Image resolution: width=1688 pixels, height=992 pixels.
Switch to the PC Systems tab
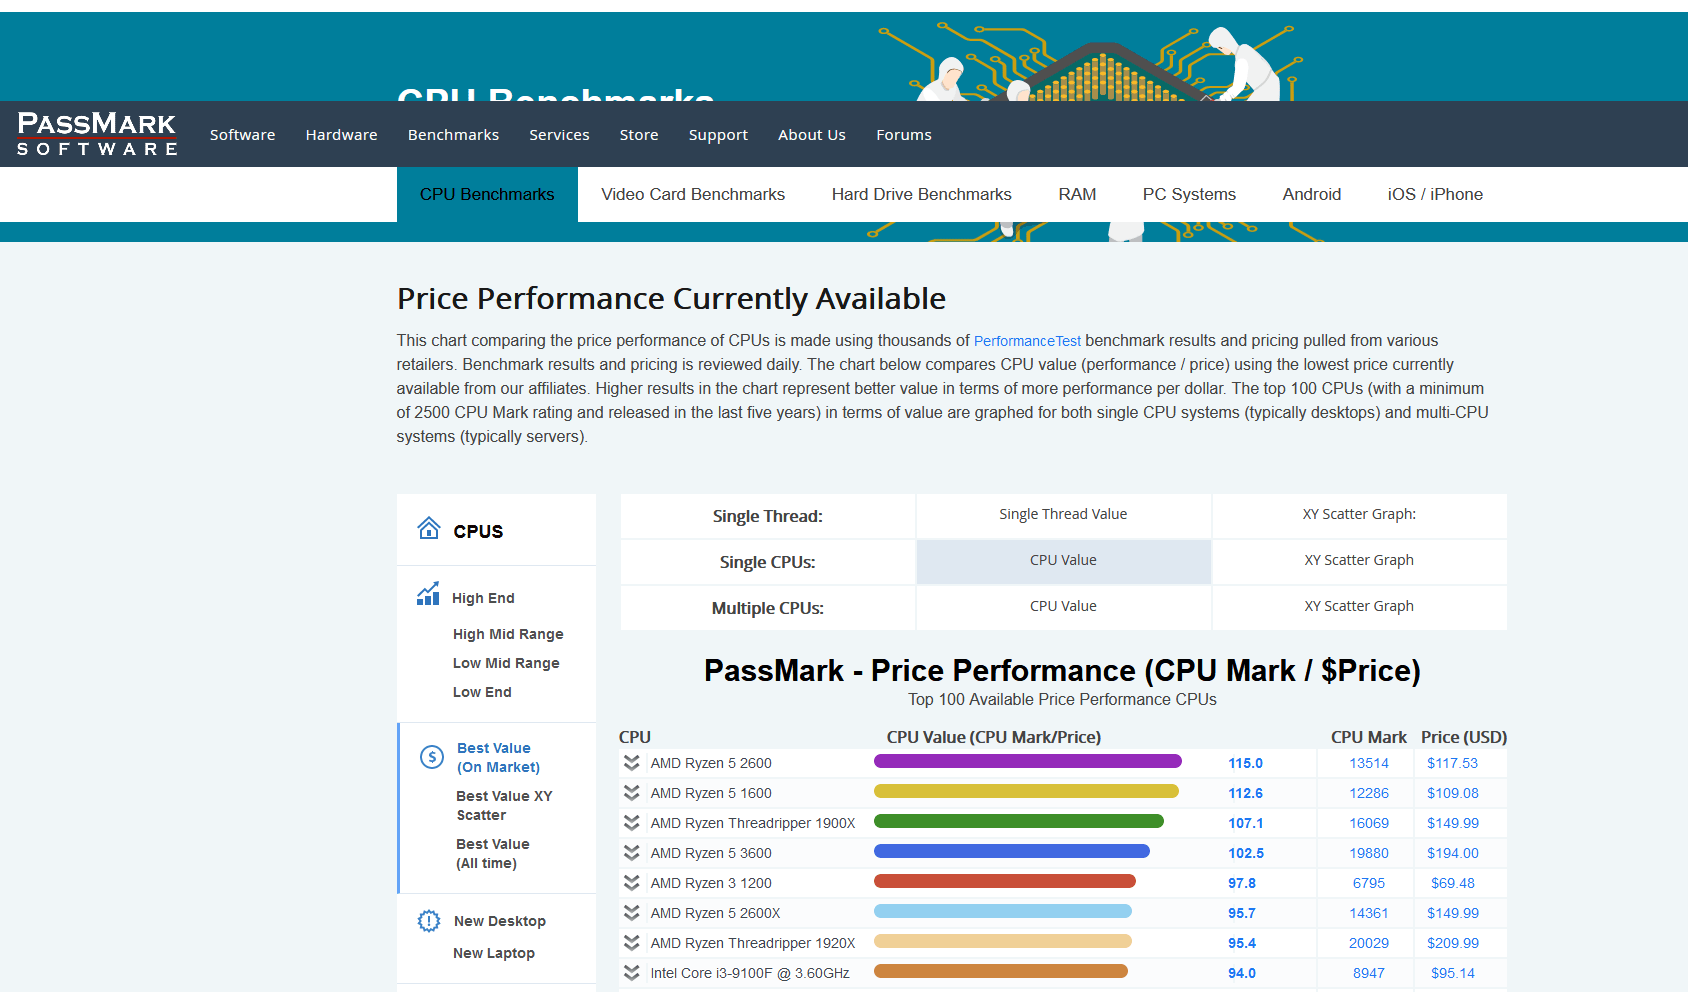1189,194
